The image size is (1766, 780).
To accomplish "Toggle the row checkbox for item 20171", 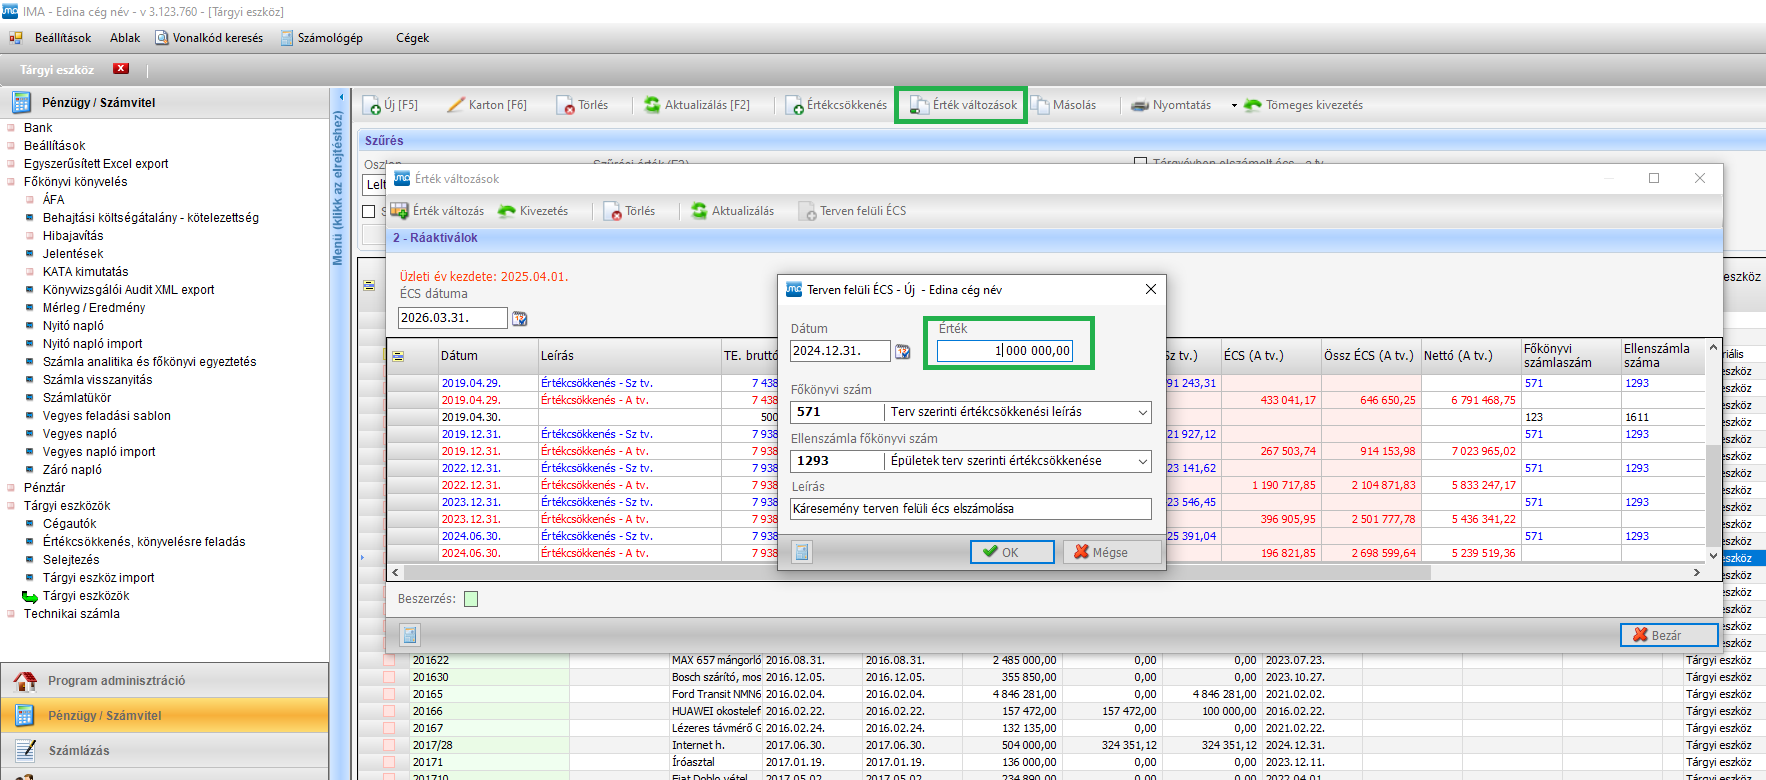I will click(390, 763).
